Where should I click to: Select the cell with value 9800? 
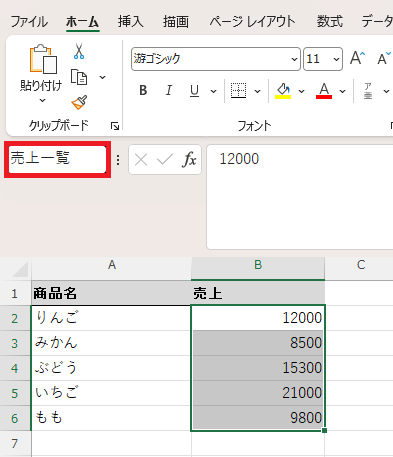pos(258,418)
